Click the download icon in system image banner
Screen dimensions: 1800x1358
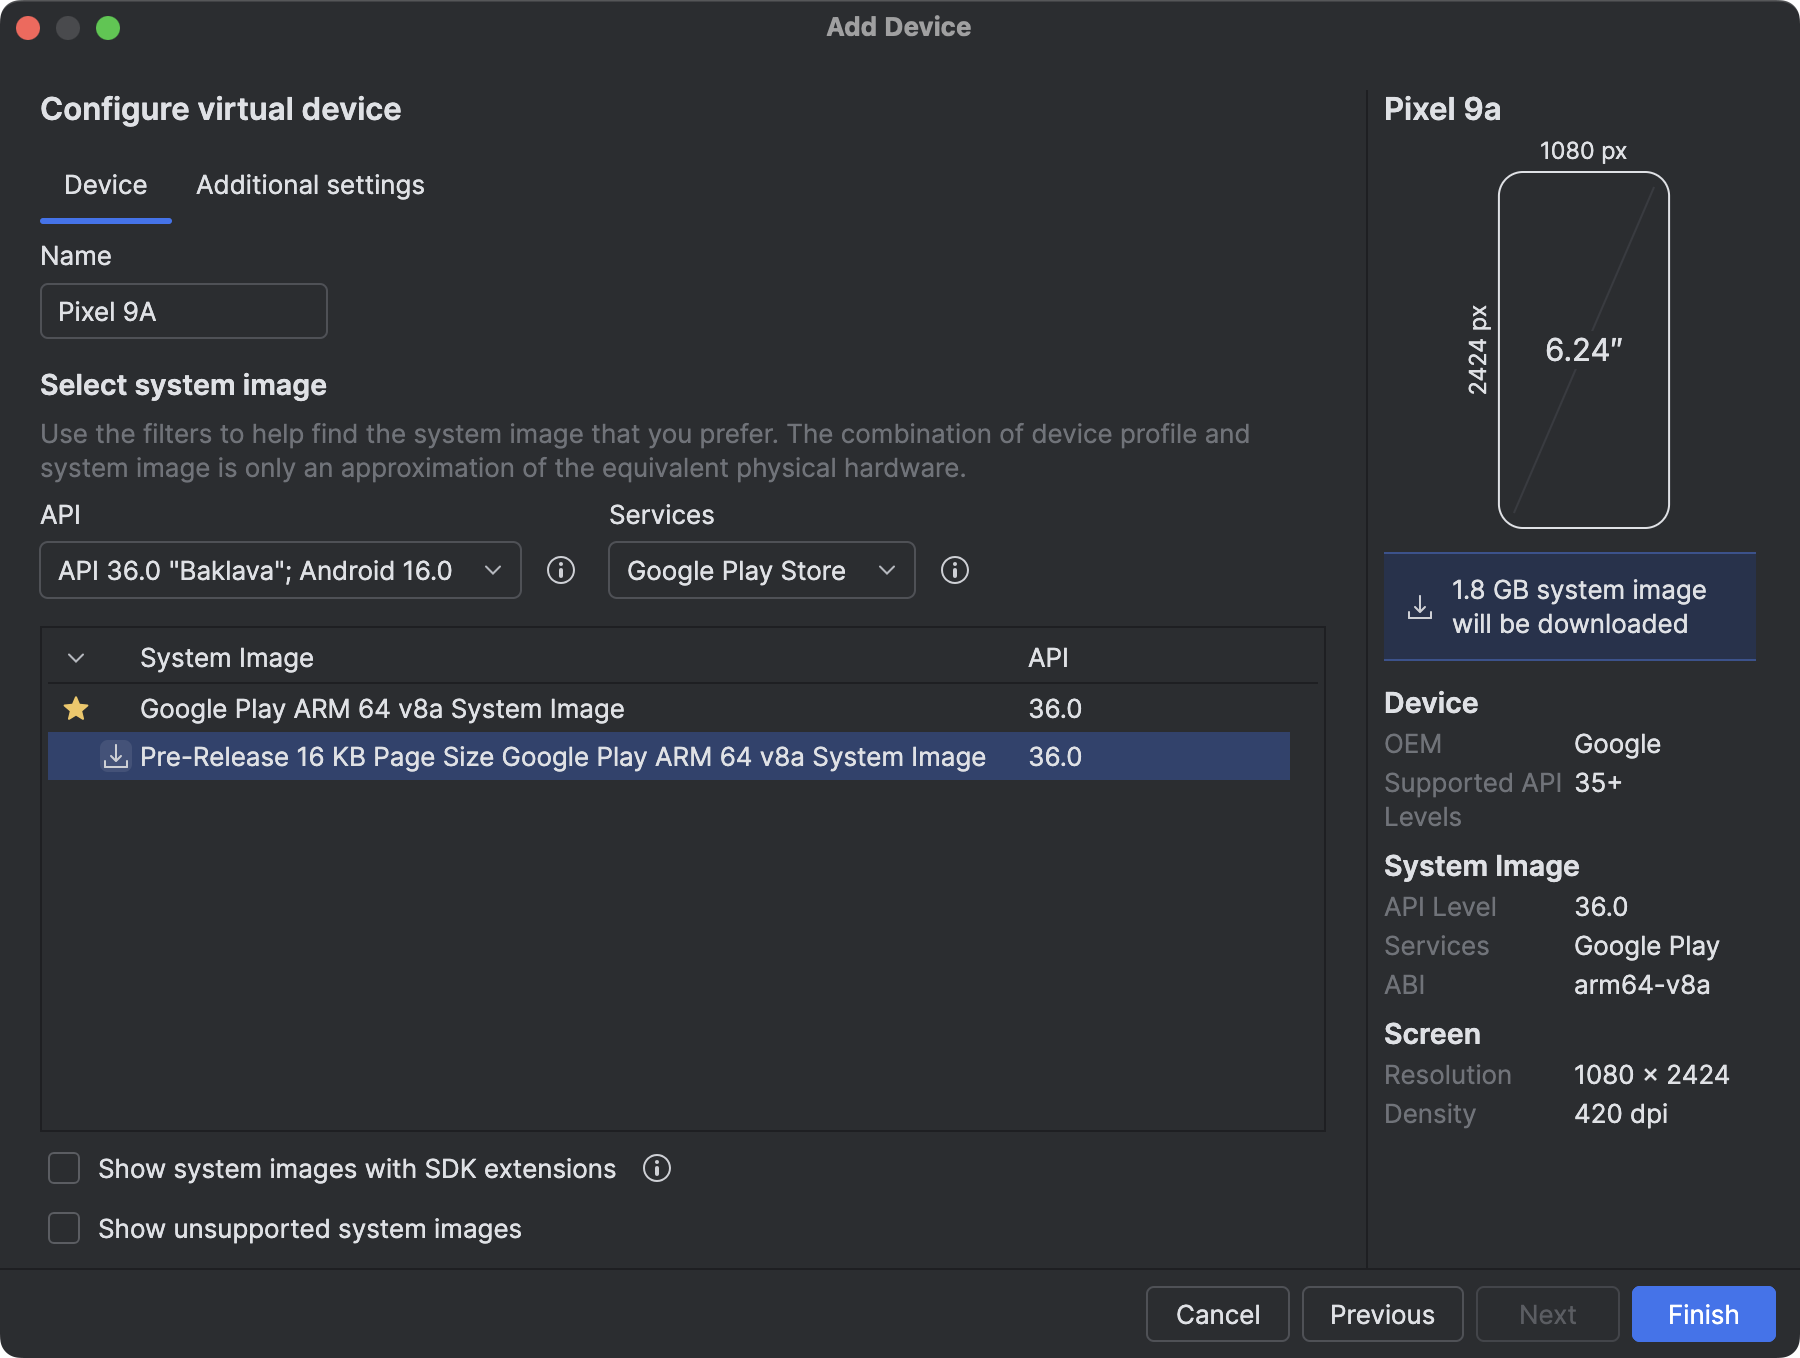[x=1420, y=607]
